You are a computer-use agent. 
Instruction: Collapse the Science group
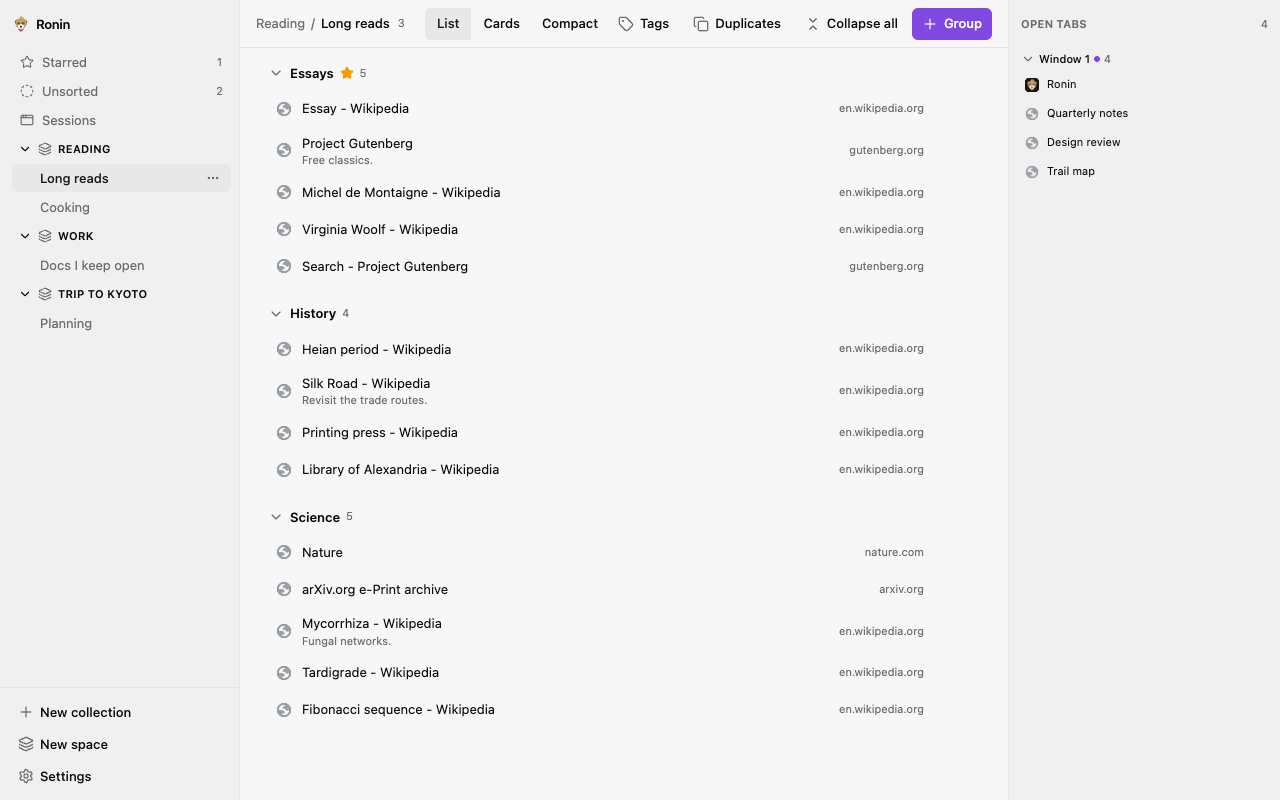[276, 517]
